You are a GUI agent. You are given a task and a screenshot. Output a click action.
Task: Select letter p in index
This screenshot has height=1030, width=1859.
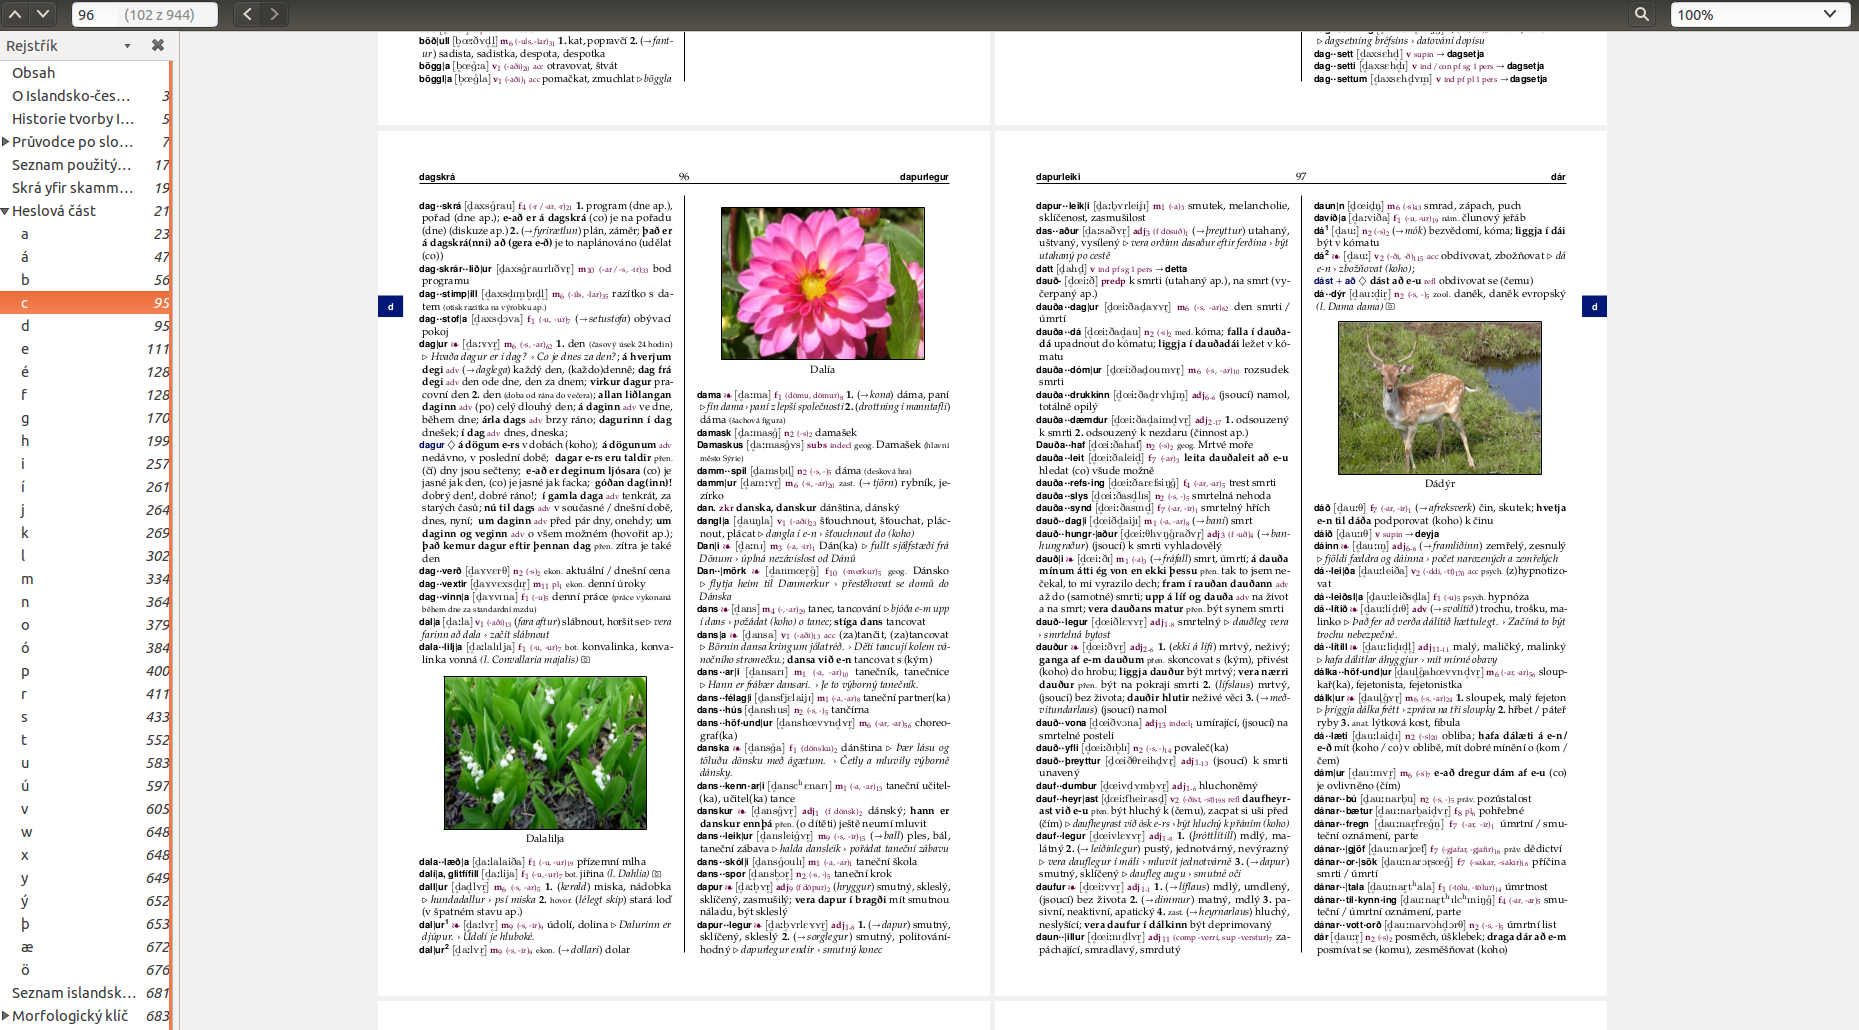pyautogui.click(x=85, y=671)
